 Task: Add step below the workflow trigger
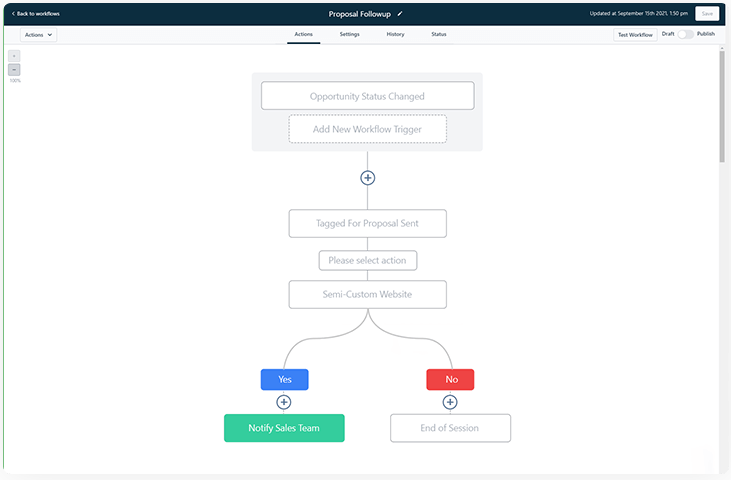click(367, 178)
